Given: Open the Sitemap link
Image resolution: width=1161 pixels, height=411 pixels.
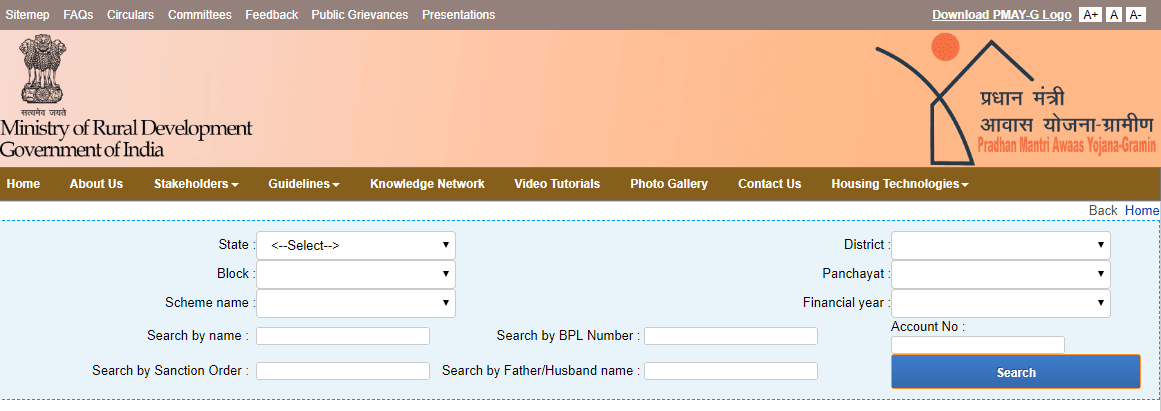Looking at the screenshot, I should (27, 15).
